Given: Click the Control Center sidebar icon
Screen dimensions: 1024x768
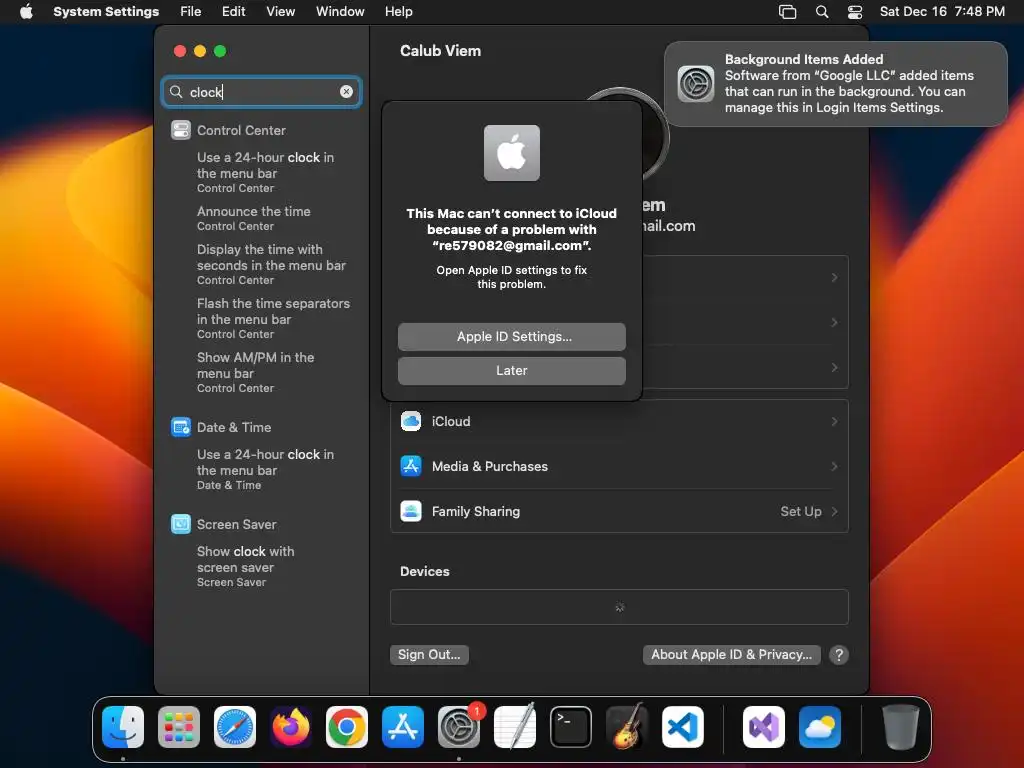Looking at the screenshot, I should [x=181, y=130].
